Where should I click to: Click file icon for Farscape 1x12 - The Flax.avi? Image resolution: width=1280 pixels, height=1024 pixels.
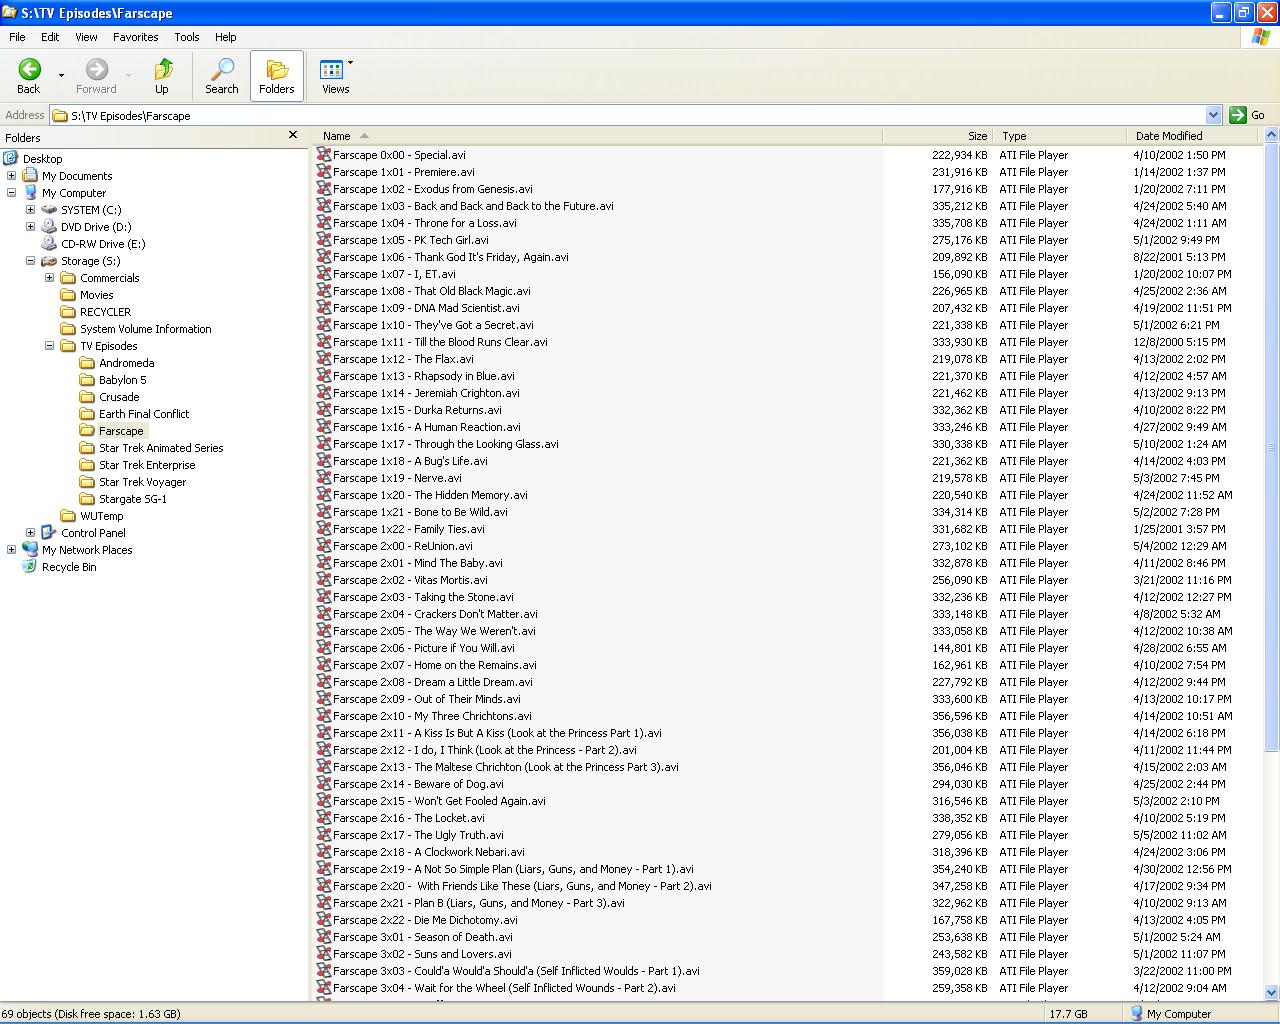pyautogui.click(x=324, y=359)
